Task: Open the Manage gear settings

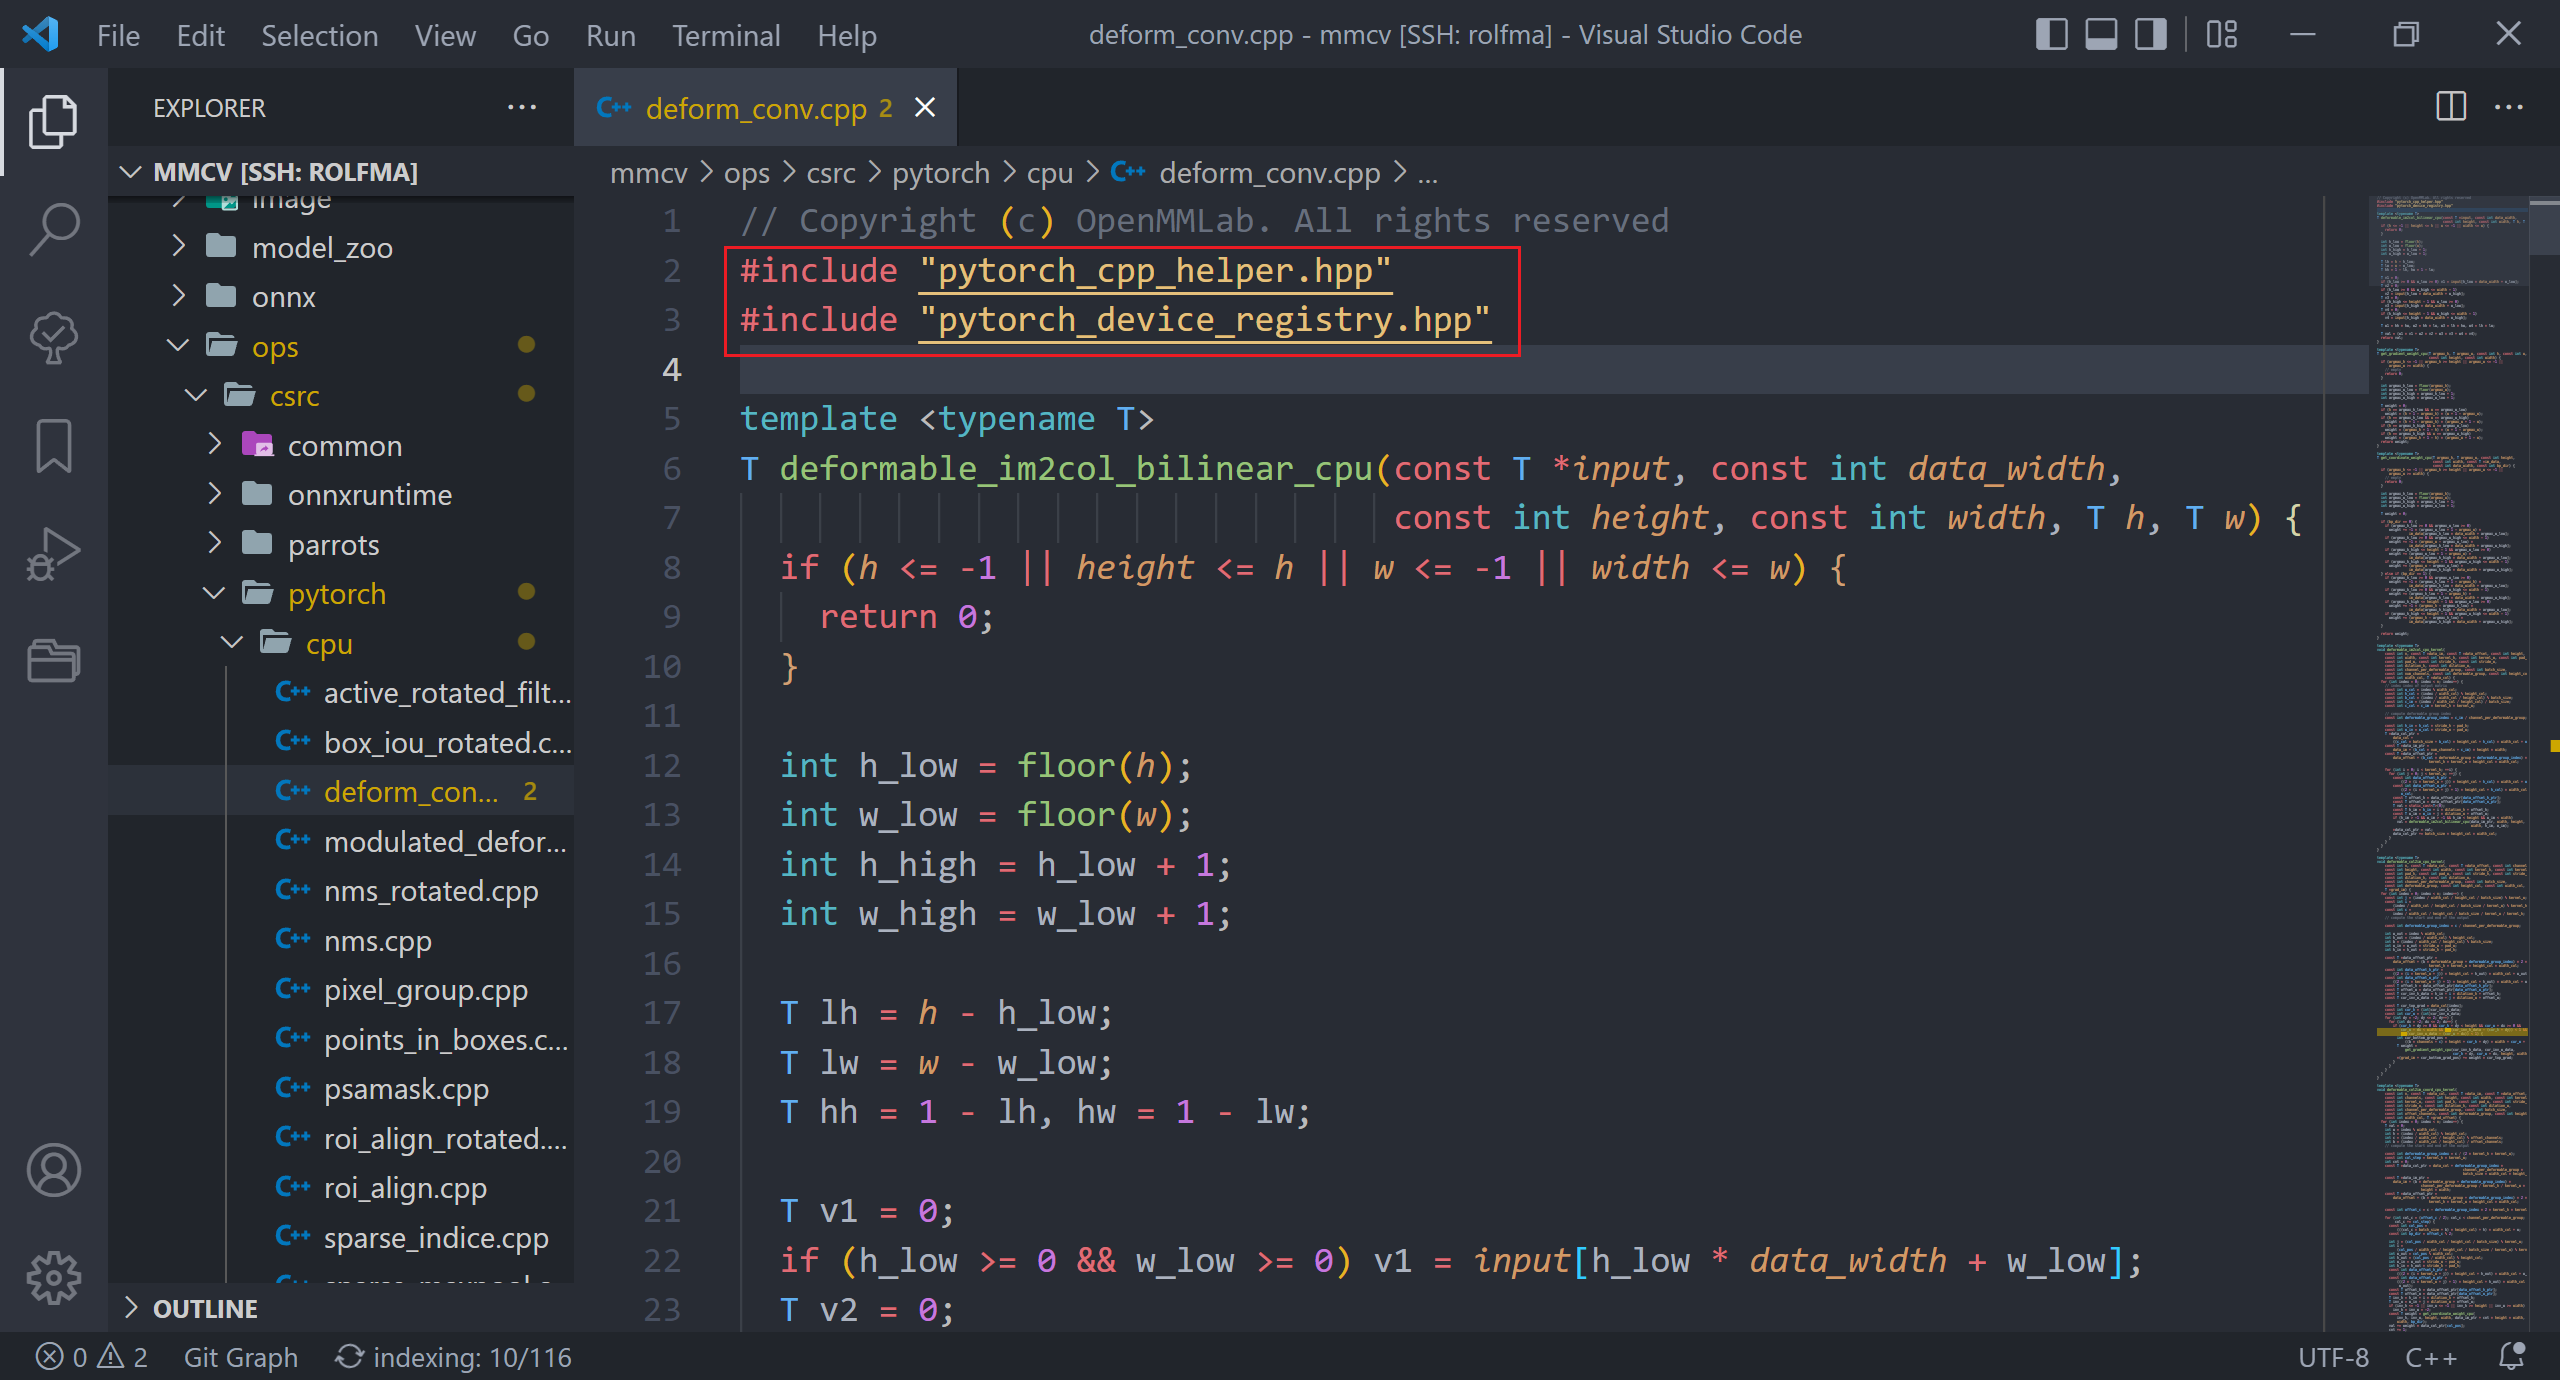Action: tap(54, 1277)
